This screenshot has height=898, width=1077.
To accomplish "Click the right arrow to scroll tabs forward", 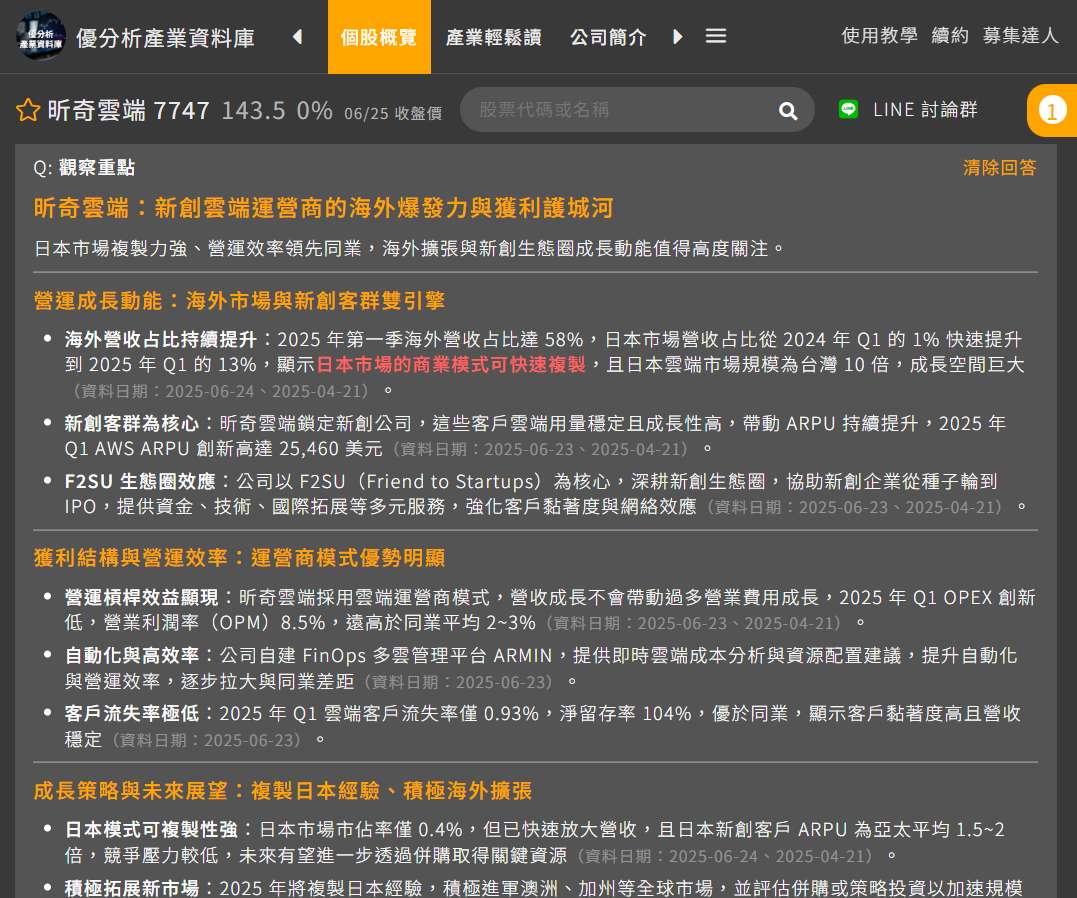I will [x=677, y=36].
